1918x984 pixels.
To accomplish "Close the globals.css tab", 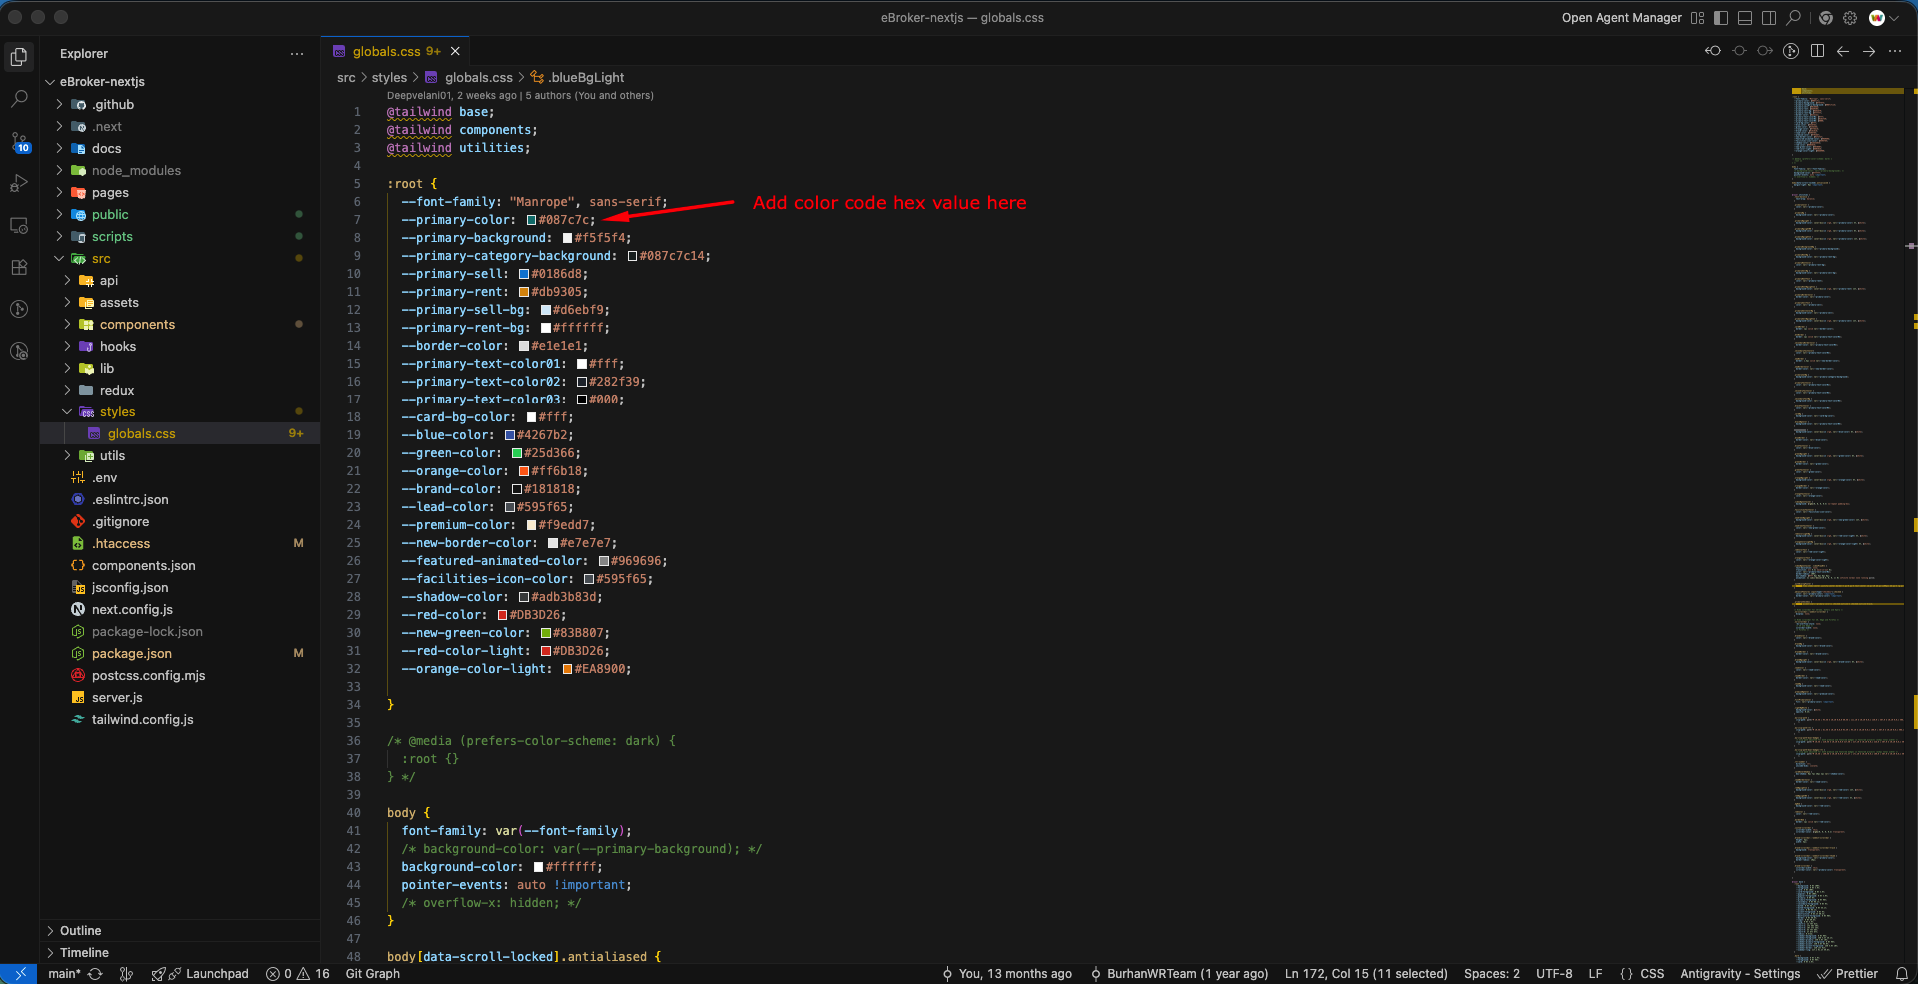I will 455,51.
